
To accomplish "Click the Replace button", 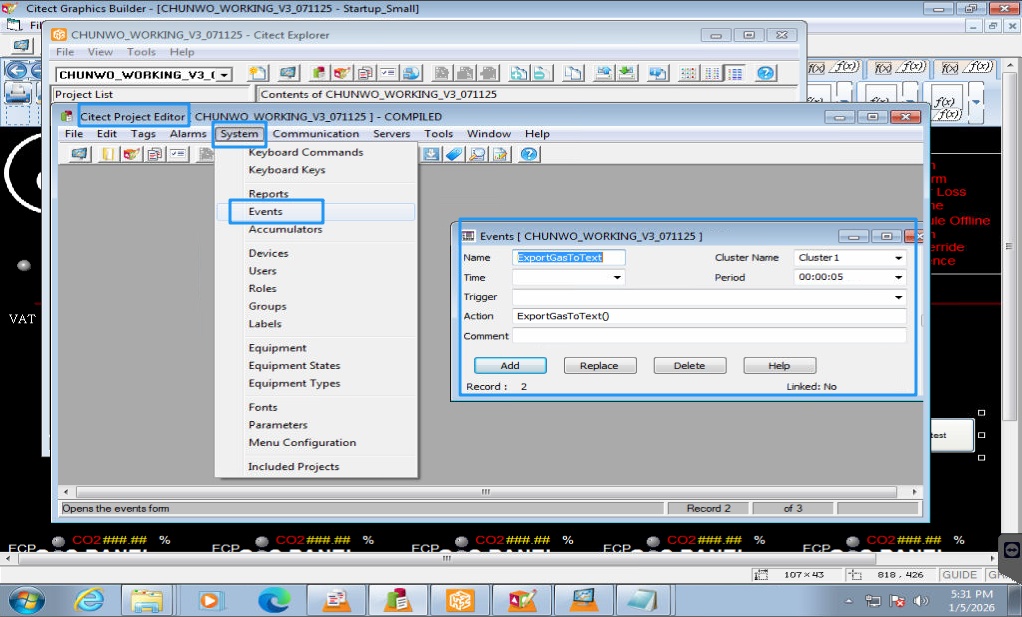I will click(599, 366).
